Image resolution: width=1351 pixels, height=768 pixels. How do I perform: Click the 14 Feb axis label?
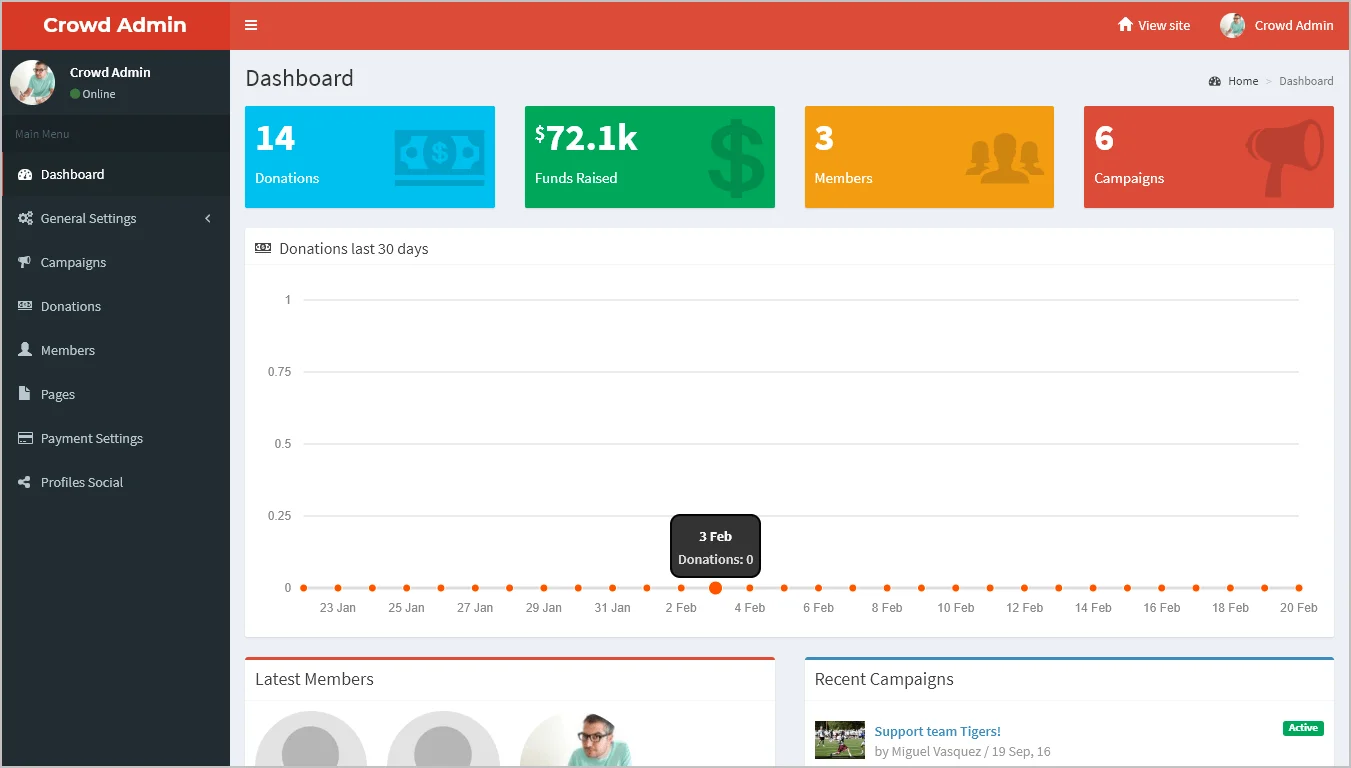1093,608
